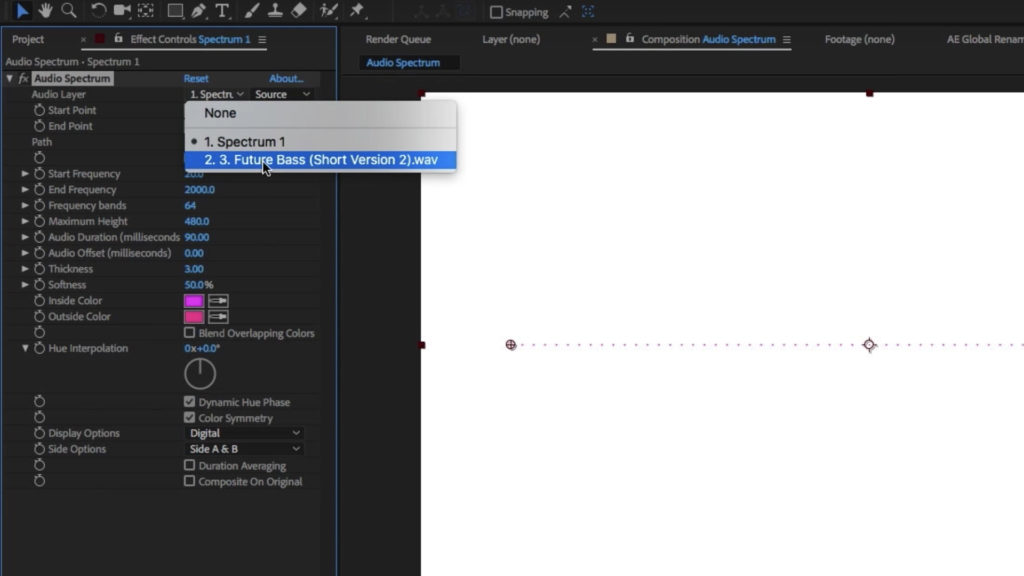Switch to the Render Queue tab
The width and height of the screenshot is (1024, 576).
398,39
